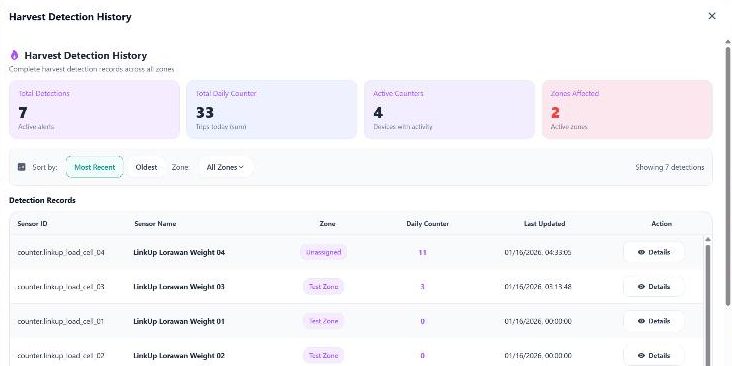Click timestamp 01/16/2026, 03:13:48

tap(538, 287)
